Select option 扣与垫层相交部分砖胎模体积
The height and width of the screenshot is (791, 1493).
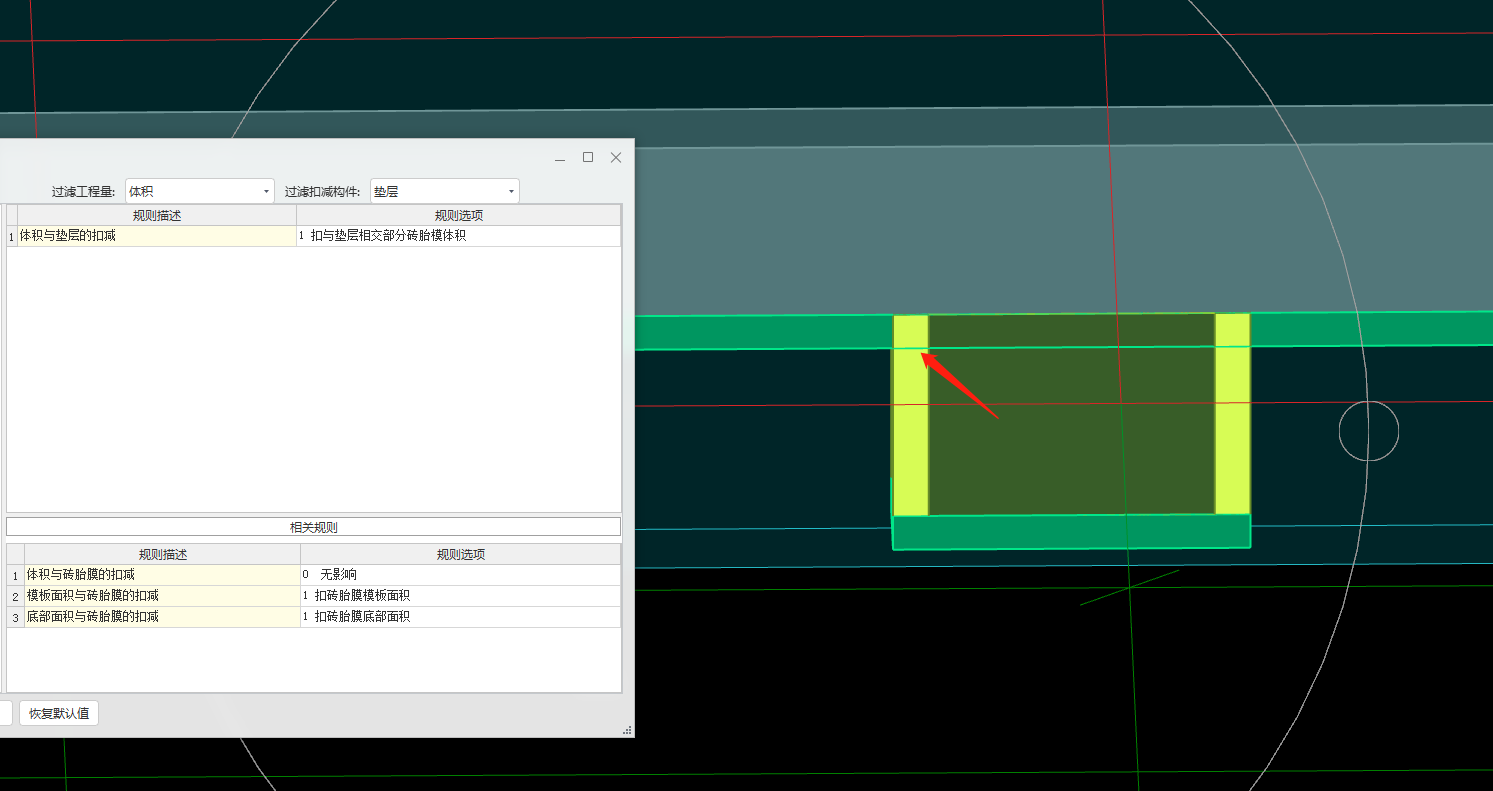[458, 236]
